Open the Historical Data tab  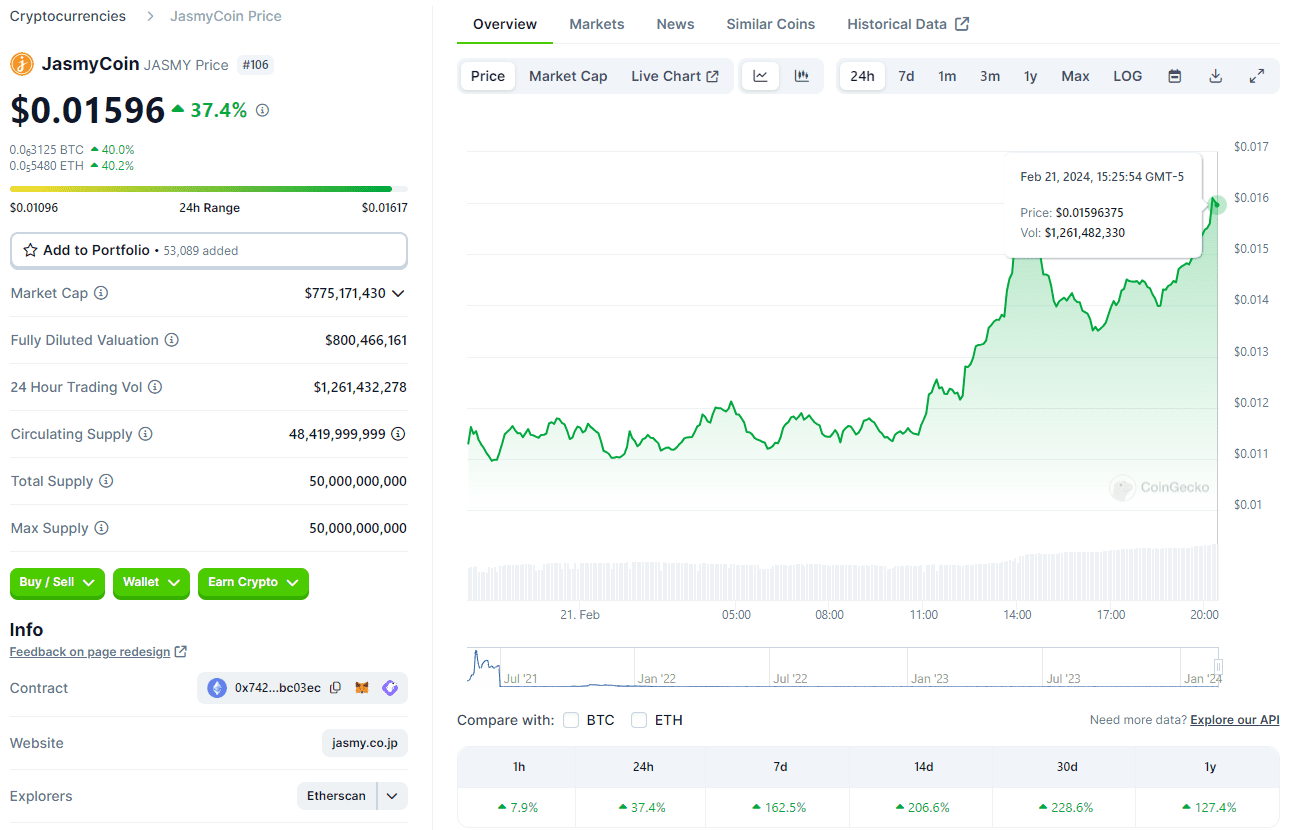pyautogui.click(x=908, y=24)
